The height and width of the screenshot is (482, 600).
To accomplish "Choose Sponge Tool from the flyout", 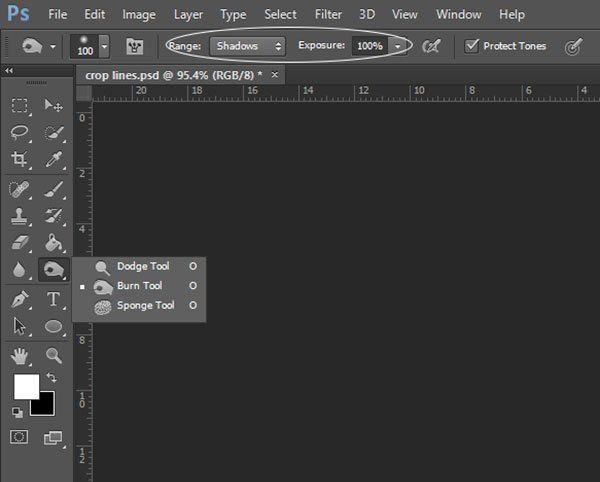I will 139,305.
